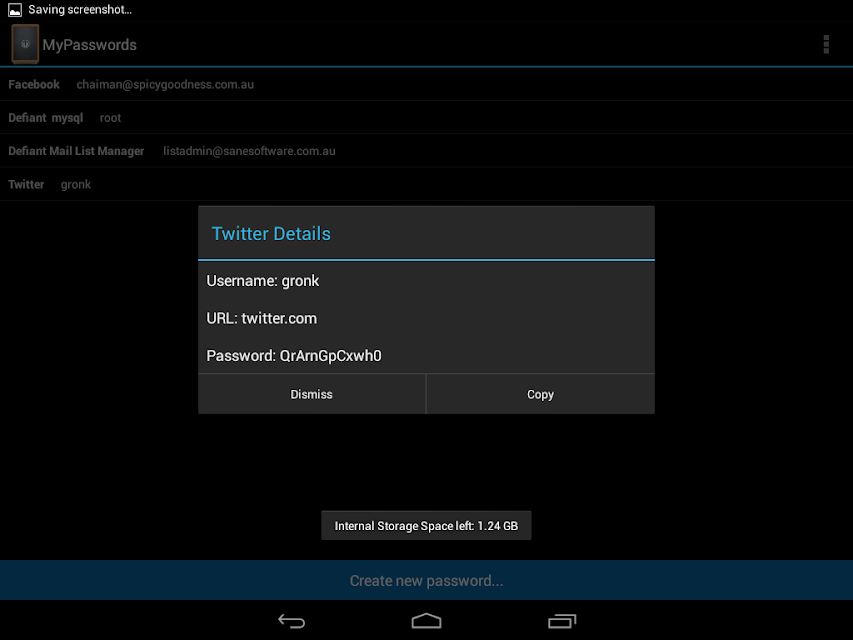This screenshot has width=853, height=640.
Task: Tap listadmin@sanesoftware.com.au username text
Action: tap(249, 151)
